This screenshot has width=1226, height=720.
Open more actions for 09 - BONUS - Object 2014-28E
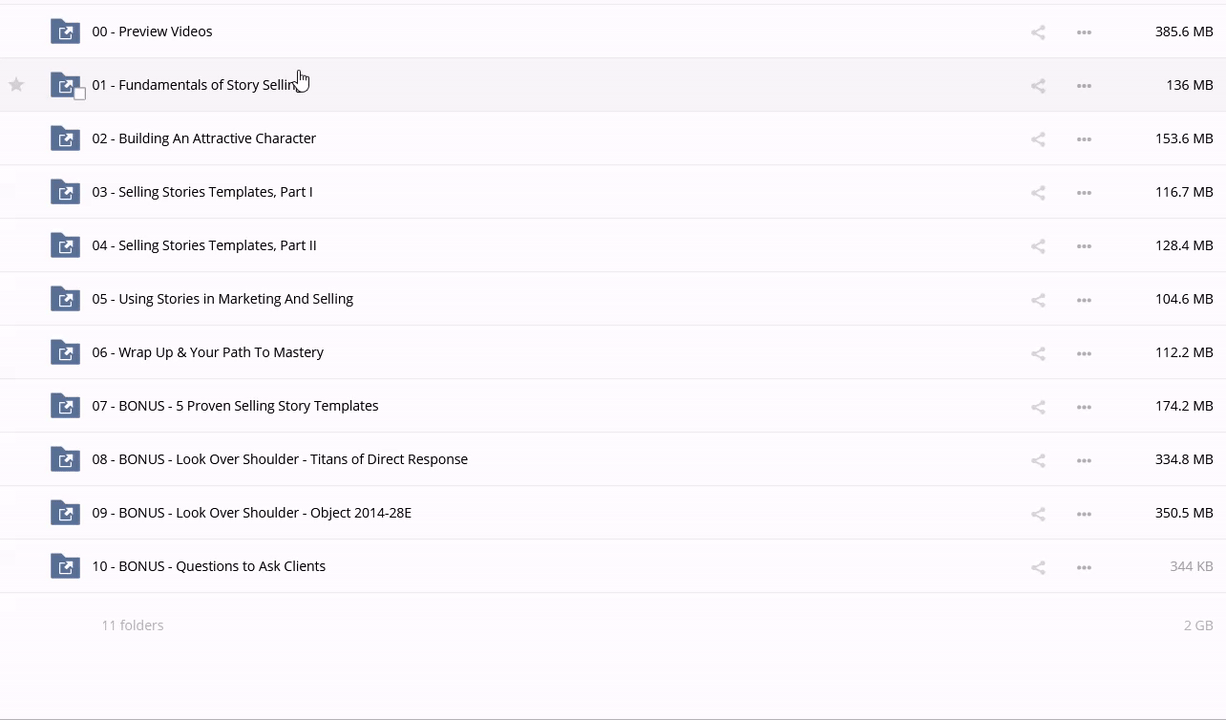point(1084,514)
